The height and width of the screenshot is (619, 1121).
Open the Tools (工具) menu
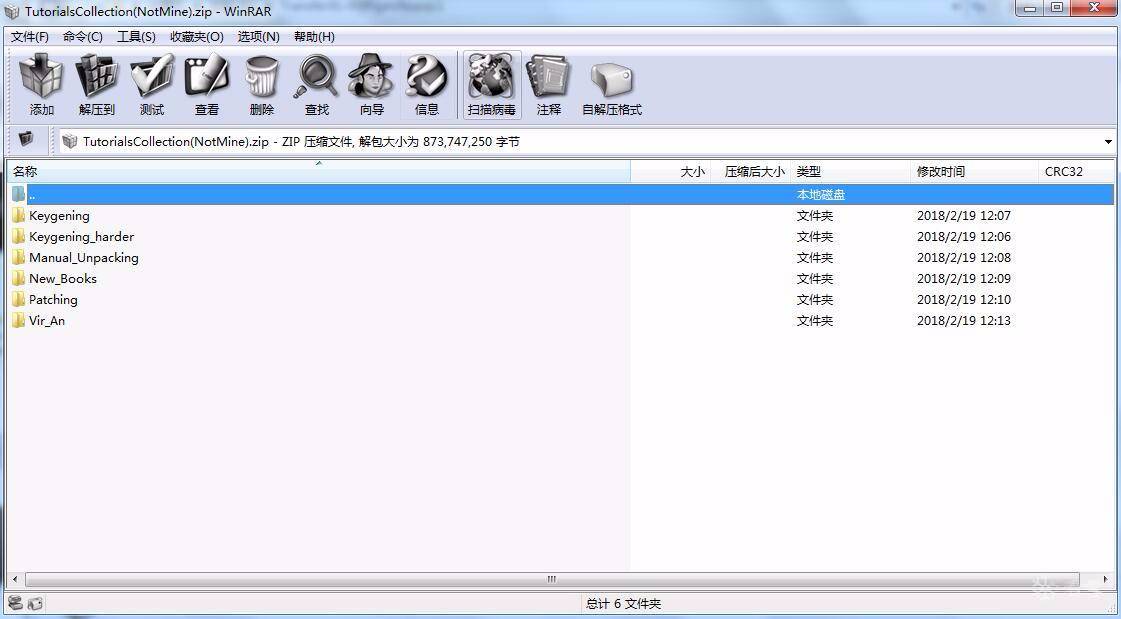136,36
